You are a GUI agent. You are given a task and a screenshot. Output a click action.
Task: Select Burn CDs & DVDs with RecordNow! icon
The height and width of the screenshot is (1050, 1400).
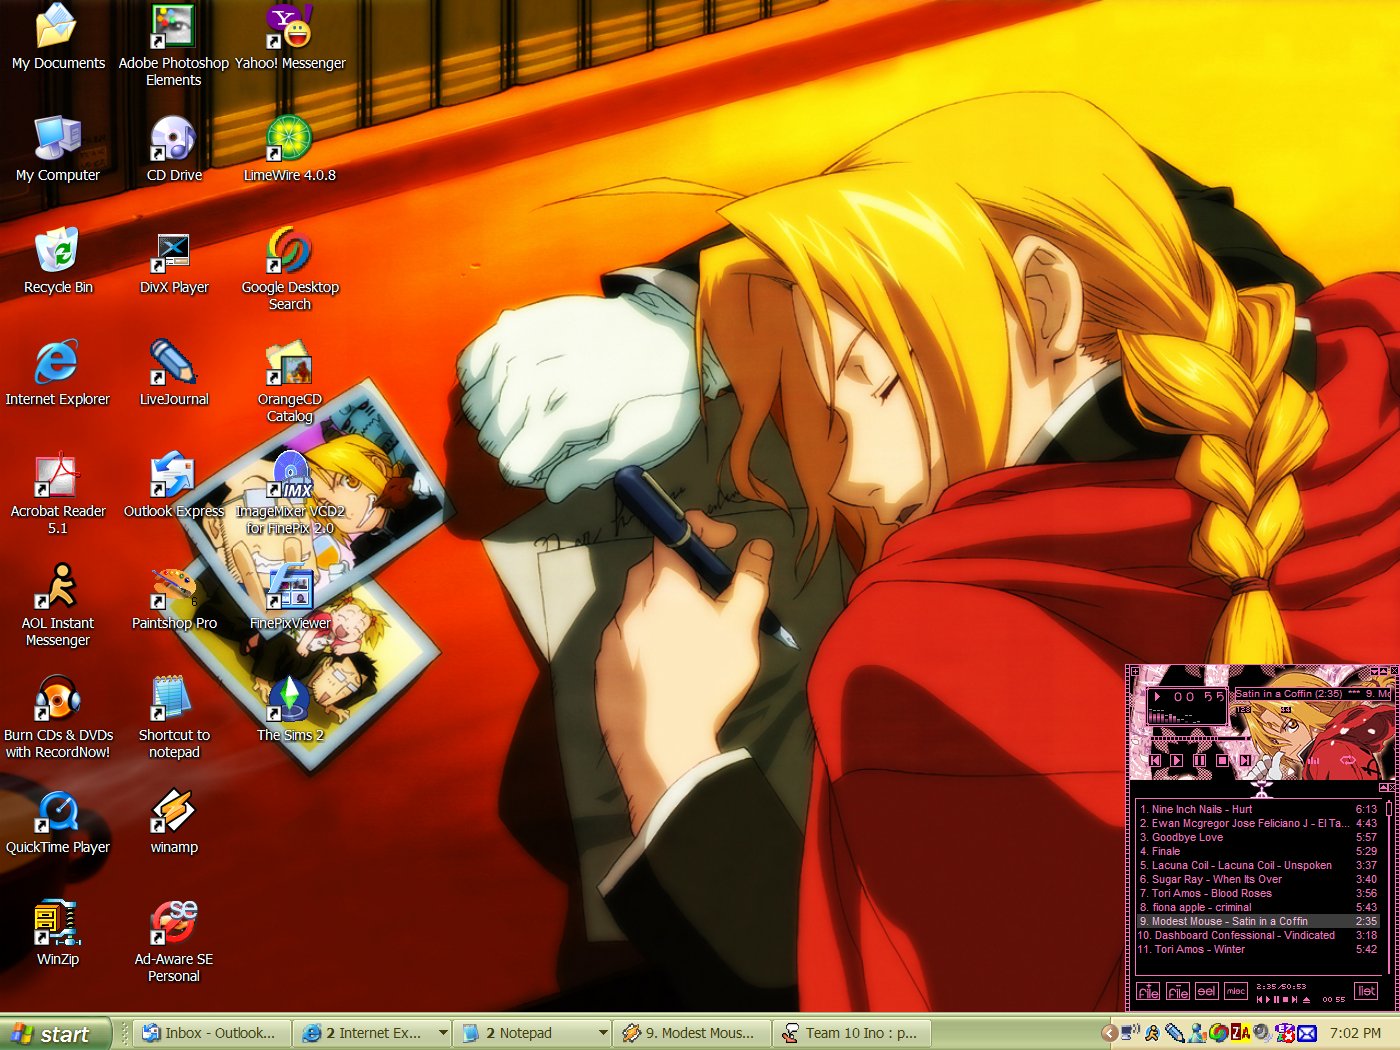[x=58, y=718]
